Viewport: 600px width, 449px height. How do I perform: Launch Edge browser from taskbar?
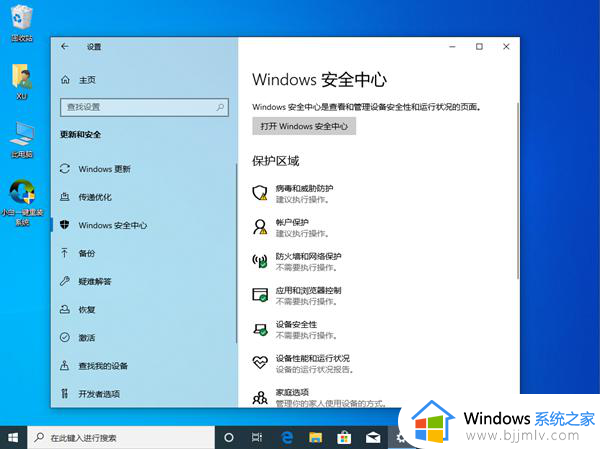click(287, 438)
